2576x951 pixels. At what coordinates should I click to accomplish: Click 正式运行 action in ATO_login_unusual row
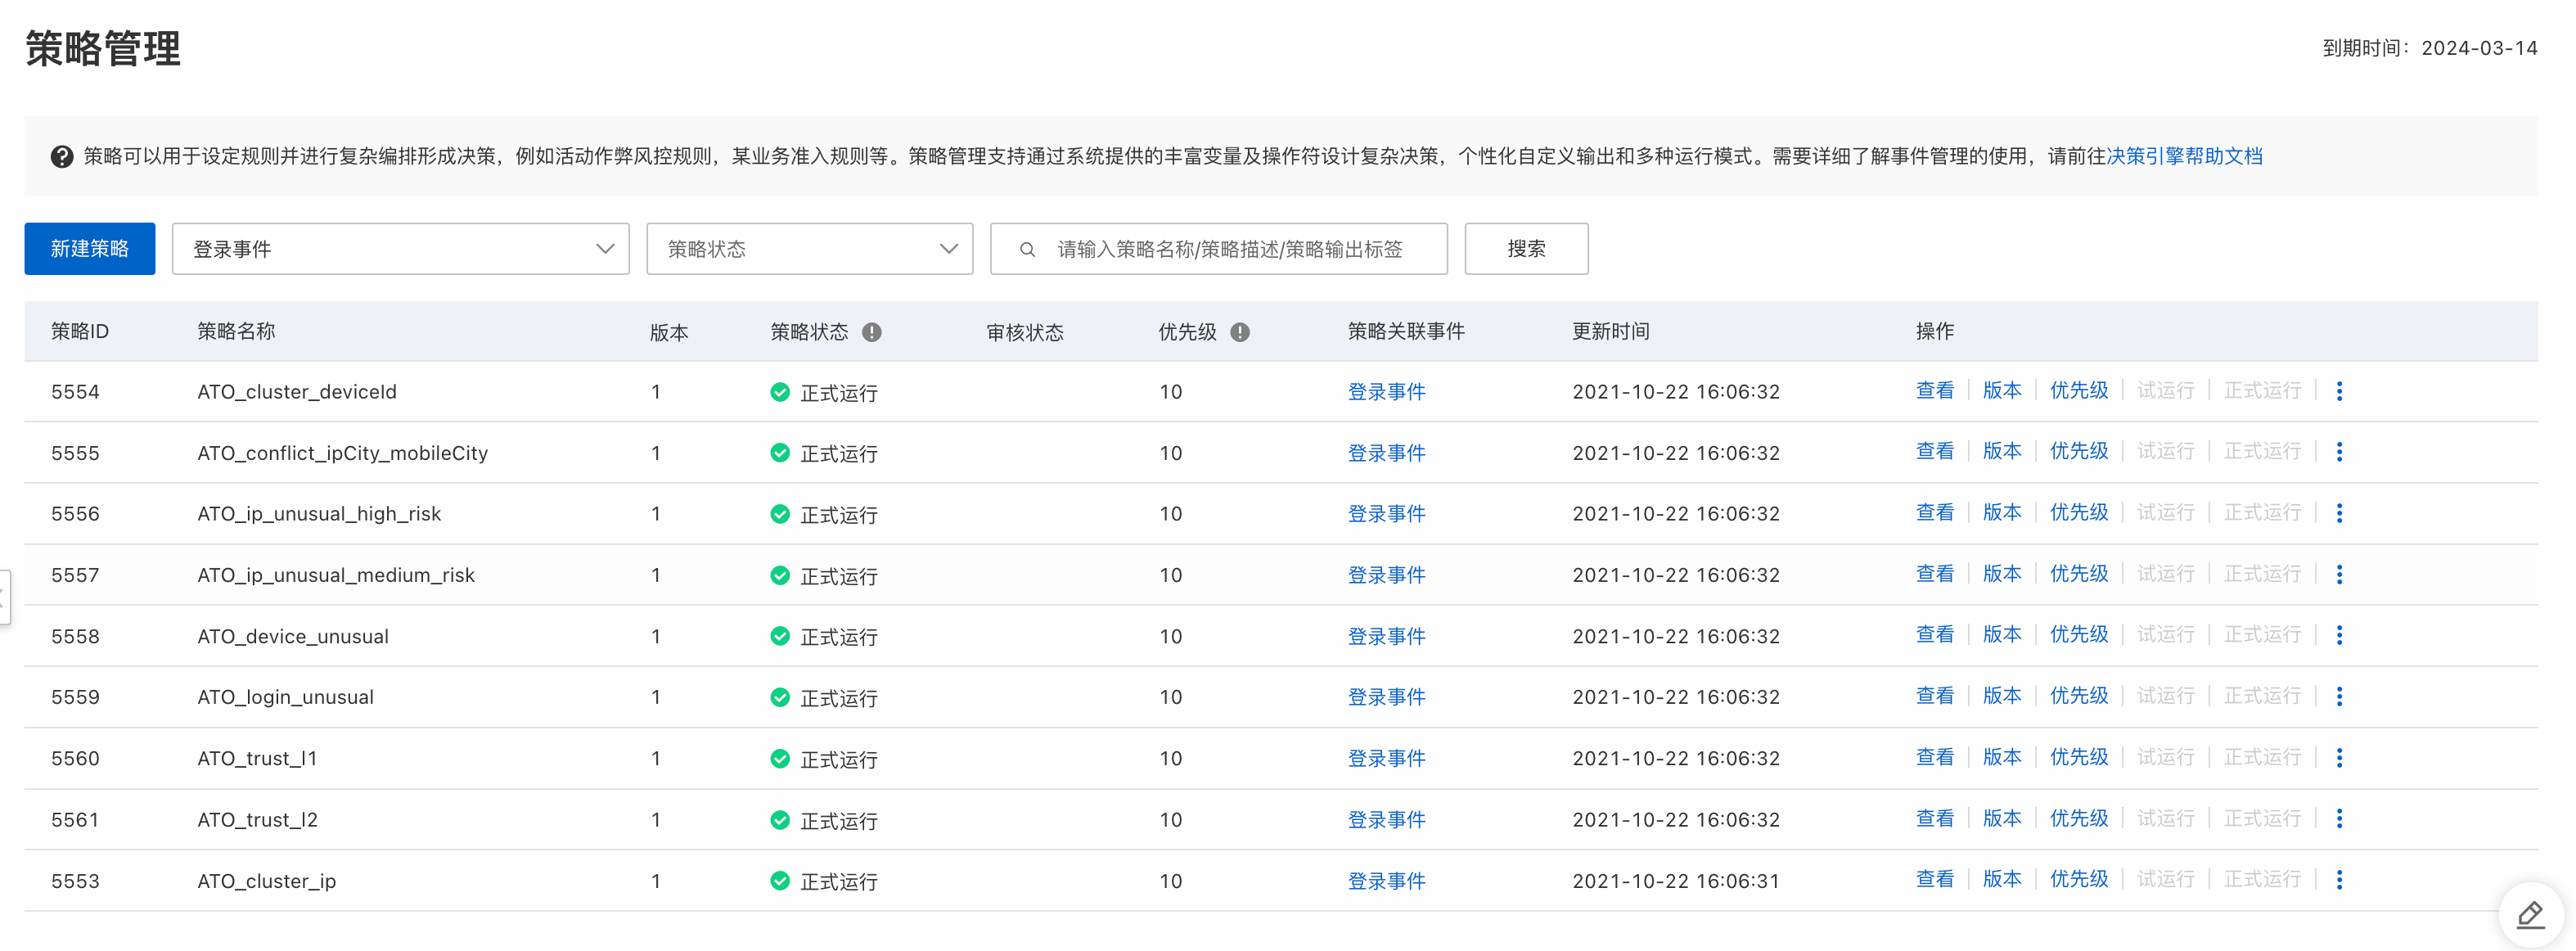click(x=2262, y=696)
